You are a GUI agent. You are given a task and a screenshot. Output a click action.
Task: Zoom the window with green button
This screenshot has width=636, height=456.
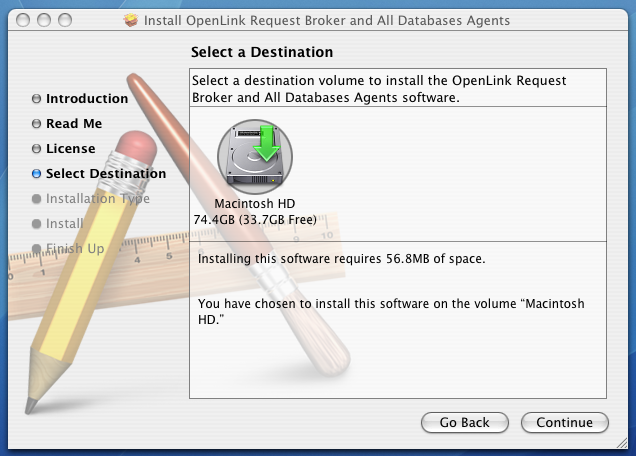(x=64, y=20)
